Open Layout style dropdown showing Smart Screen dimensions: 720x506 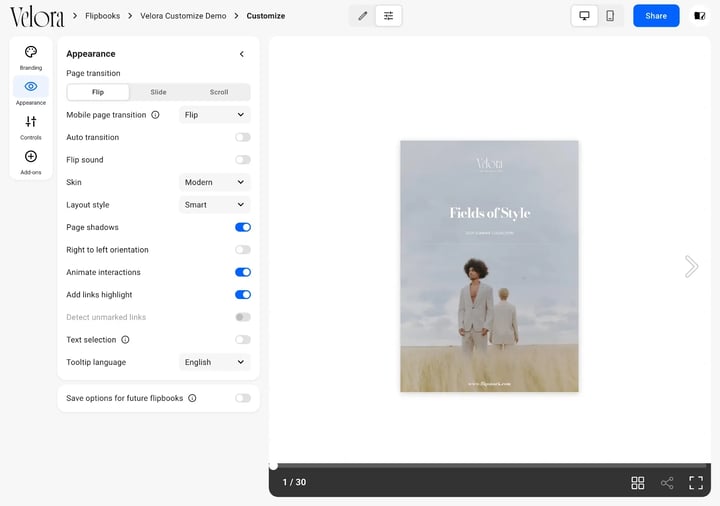click(214, 205)
